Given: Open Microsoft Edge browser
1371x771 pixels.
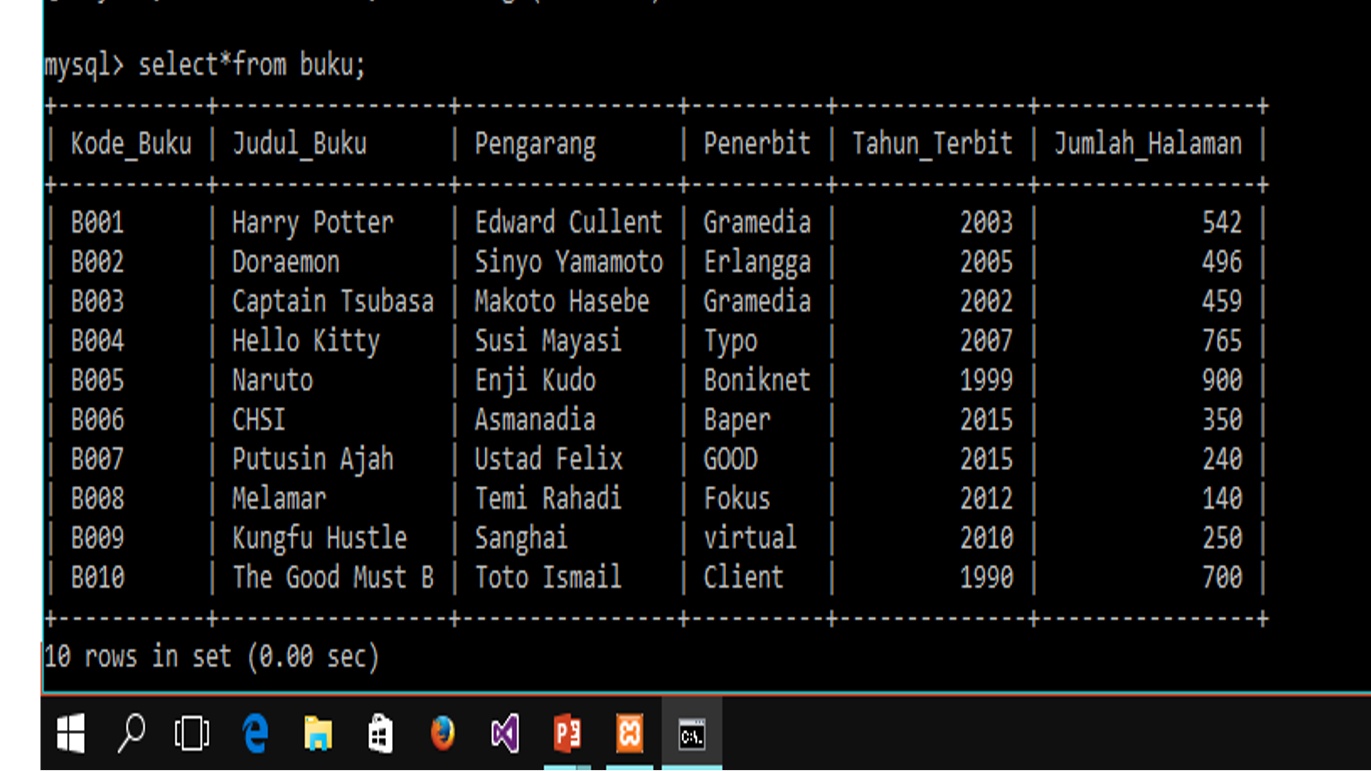Looking at the screenshot, I should [255, 733].
